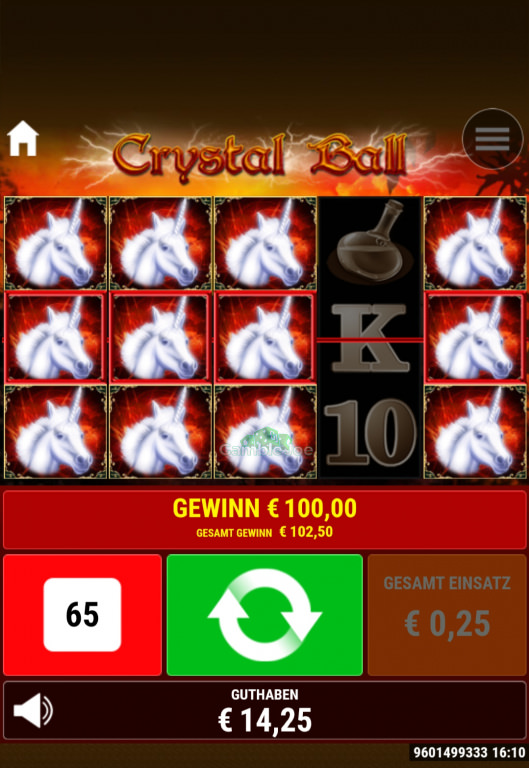The image size is (529, 768).
Task: Tap the session ID and time label
Action: tap(469, 752)
